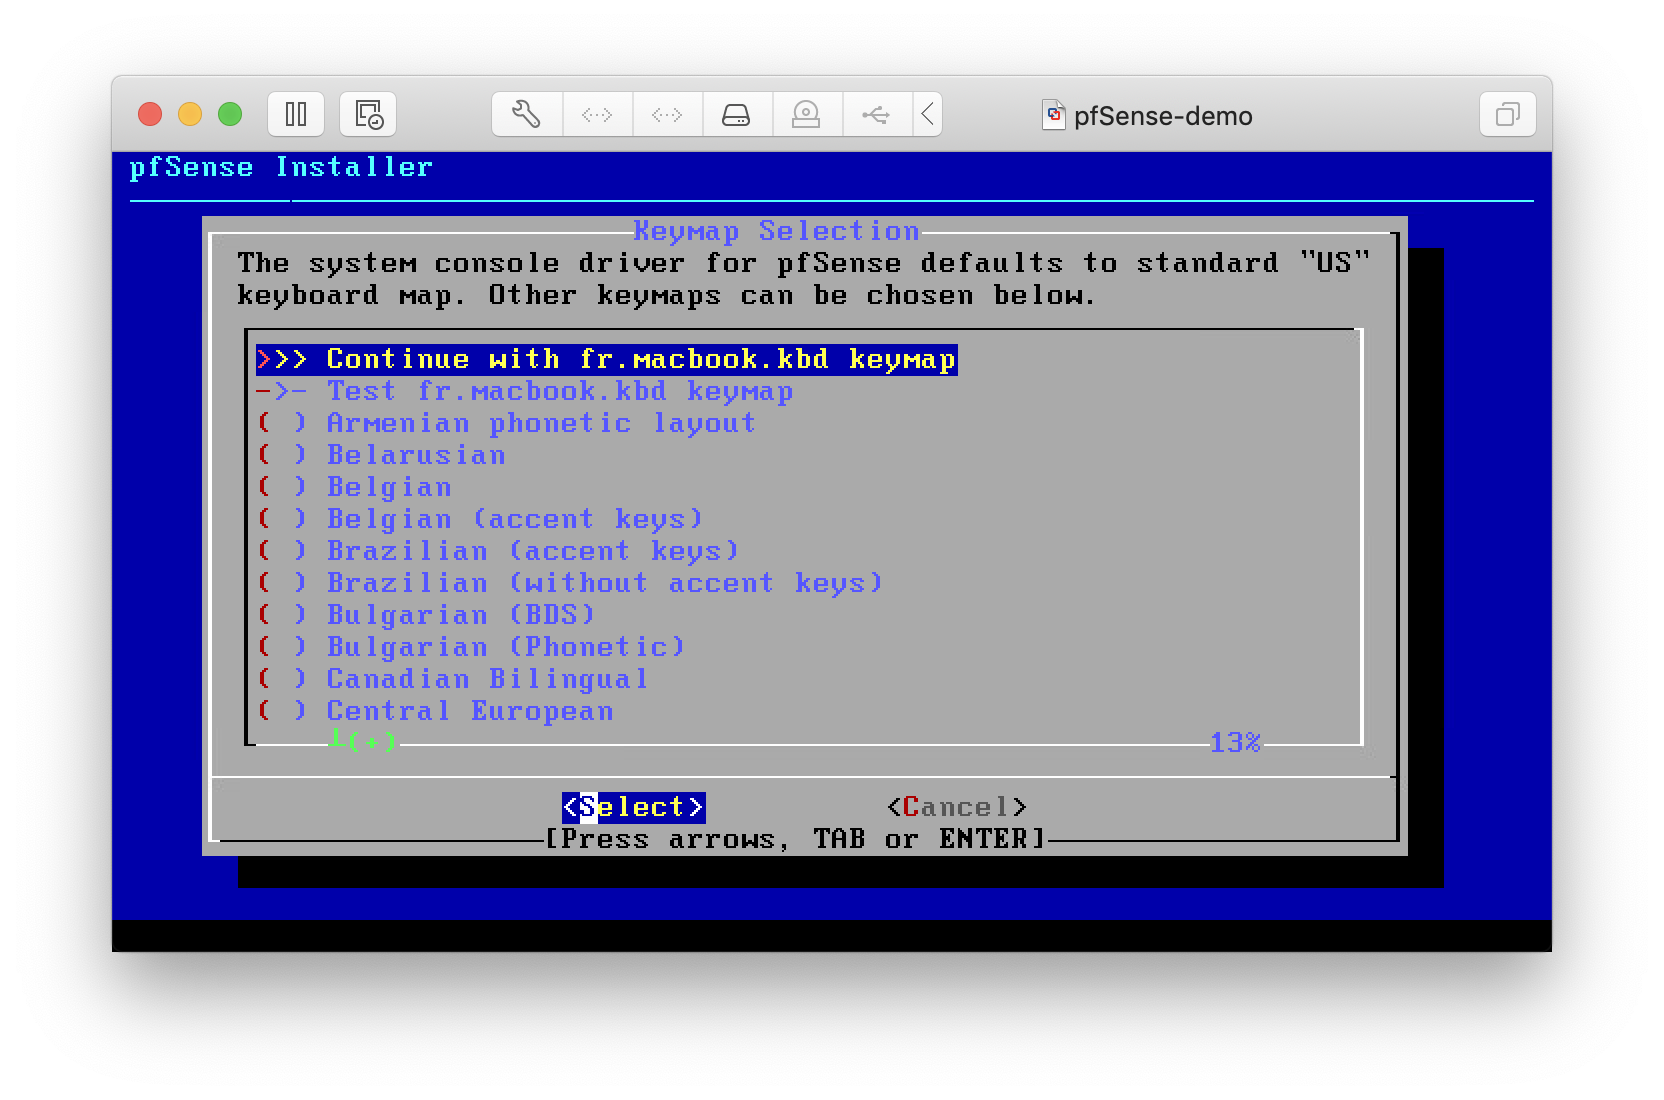The image size is (1664, 1100).
Task: Collapse the device toolbar chevron
Action: (x=928, y=115)
